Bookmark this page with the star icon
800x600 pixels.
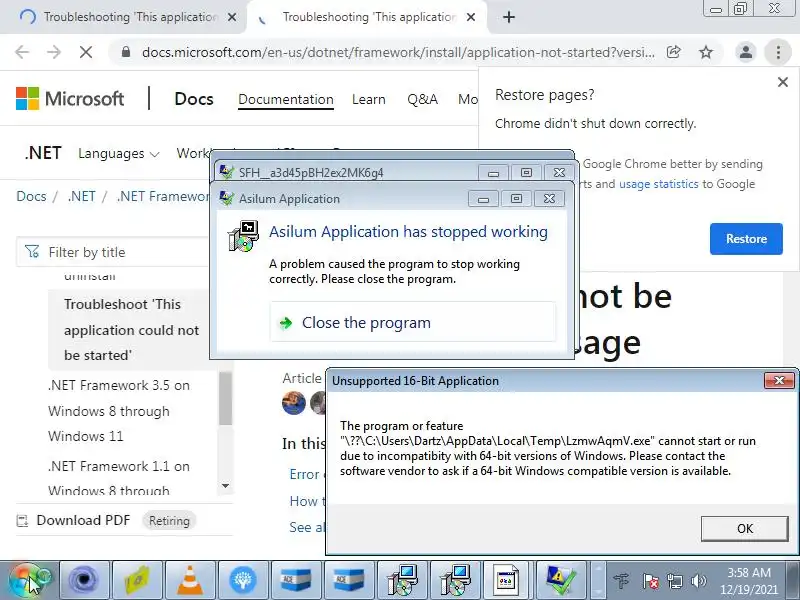point(706,52)
